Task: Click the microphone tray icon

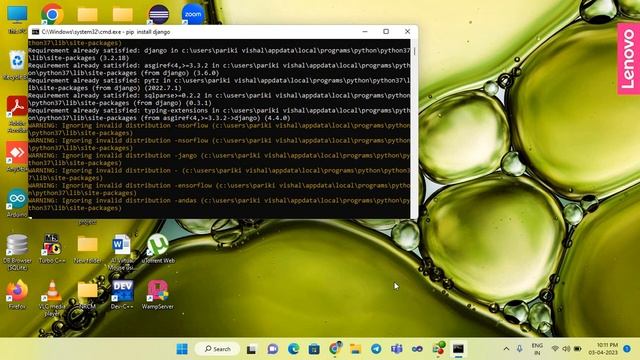Action: click(519, 349)
